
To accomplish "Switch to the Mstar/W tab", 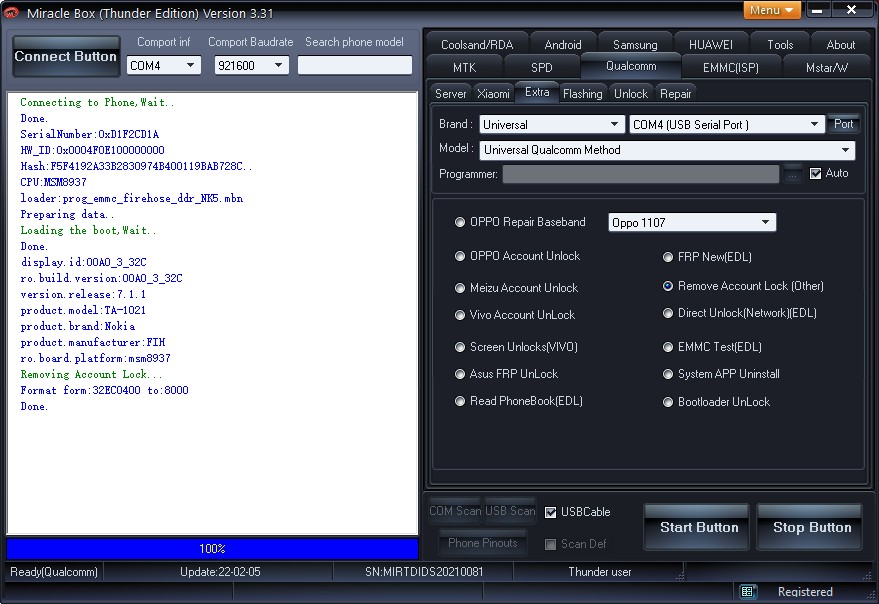I will tap(826, 68).
